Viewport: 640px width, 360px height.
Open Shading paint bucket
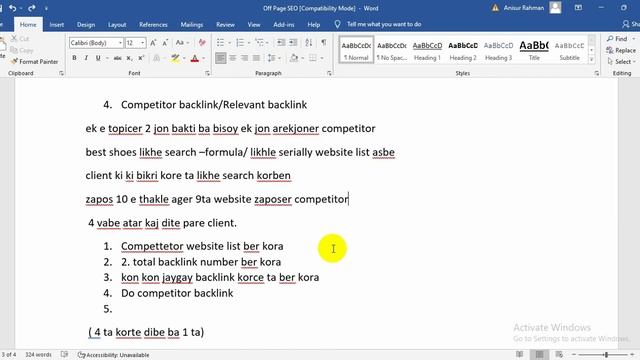[293, 58]
